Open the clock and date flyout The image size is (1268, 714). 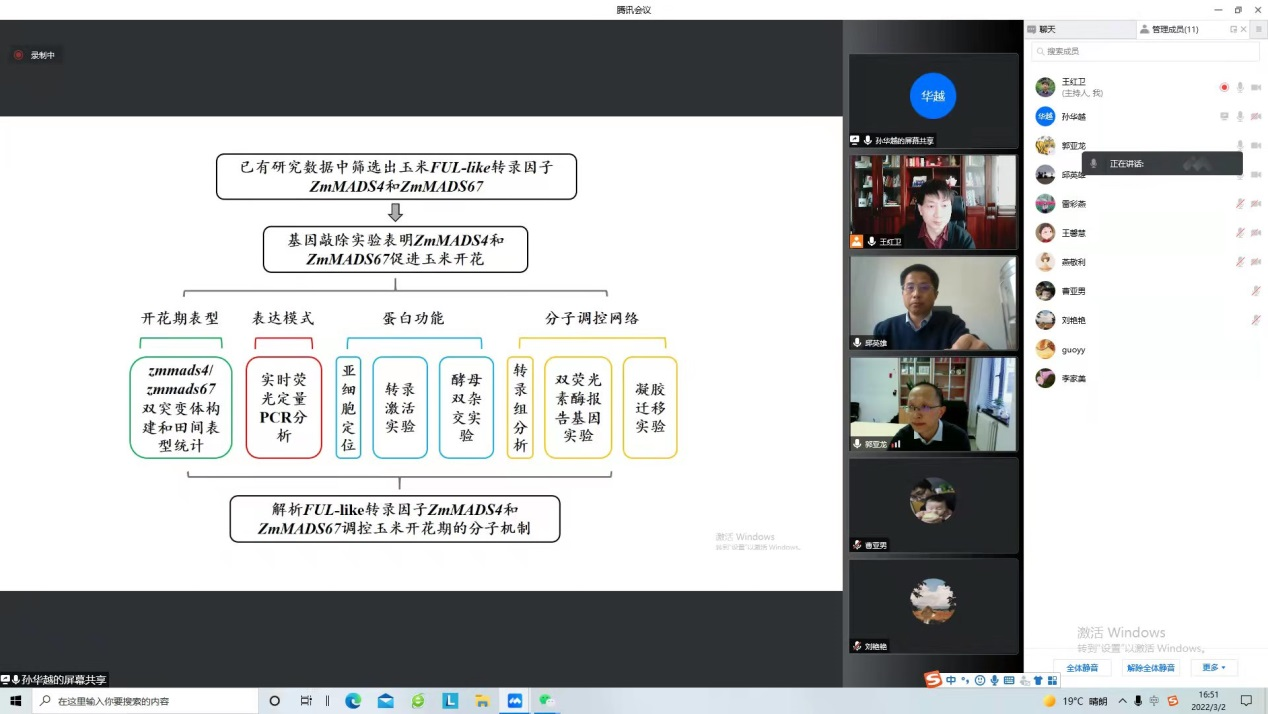pyautogui.click(x=1209, y=701)
